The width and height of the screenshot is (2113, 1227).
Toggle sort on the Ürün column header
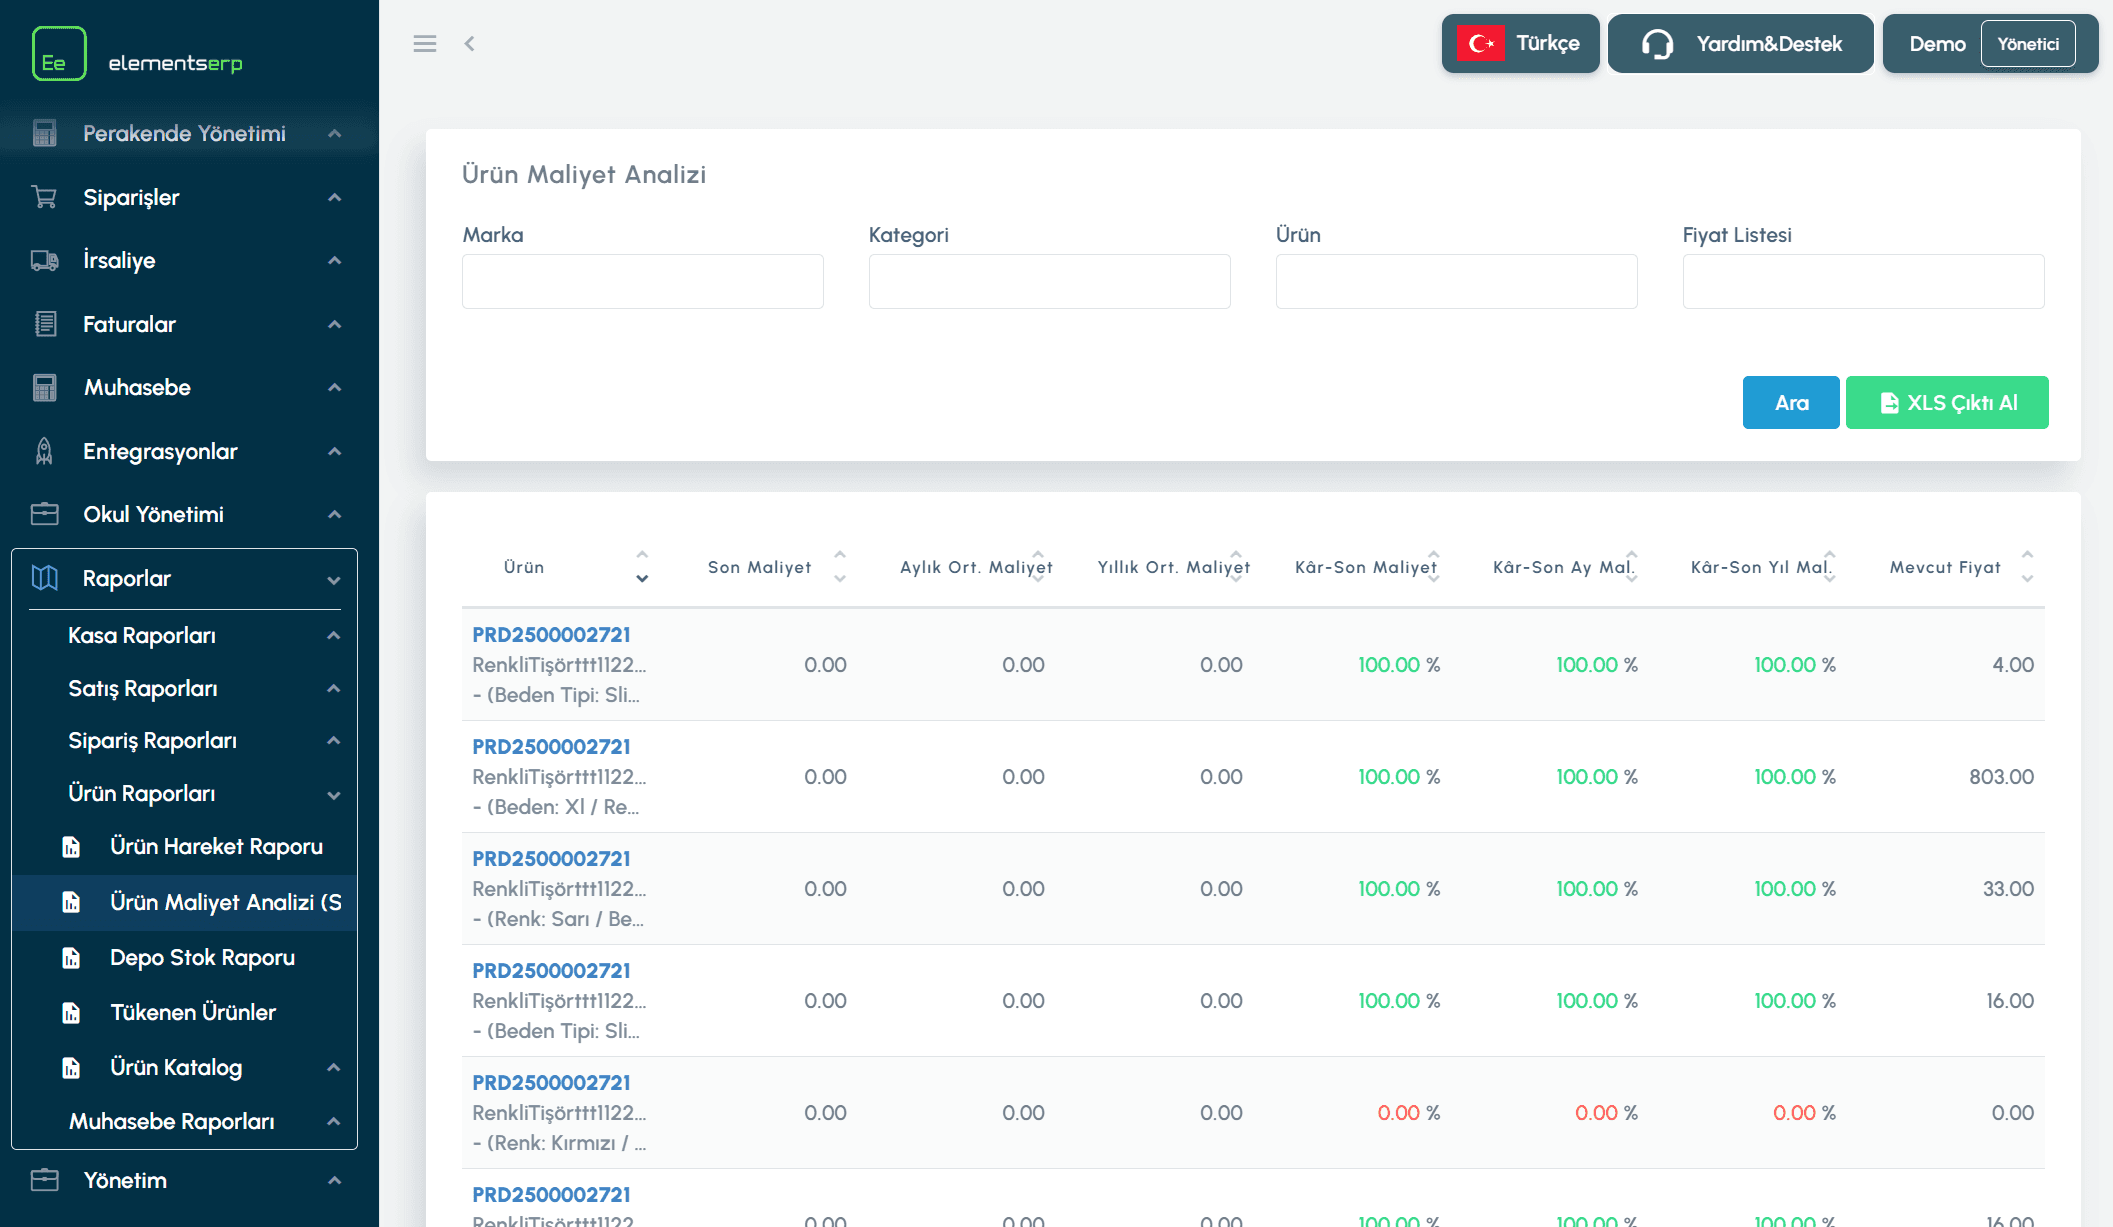[x=524, y=567]
